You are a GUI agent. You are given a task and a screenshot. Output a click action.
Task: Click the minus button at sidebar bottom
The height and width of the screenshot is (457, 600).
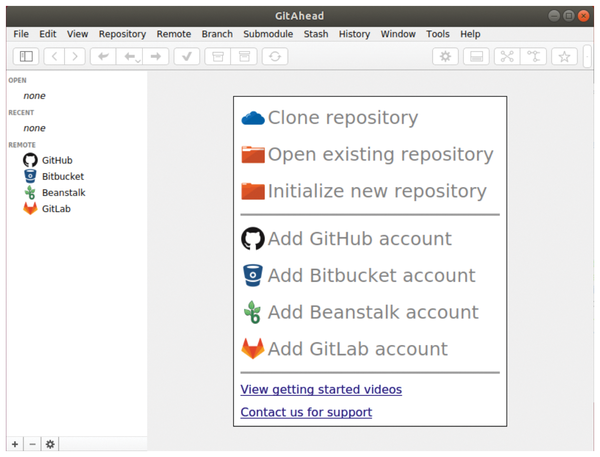click(x=33, y=444)
